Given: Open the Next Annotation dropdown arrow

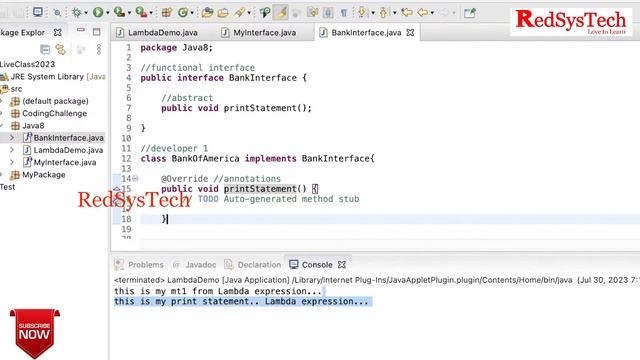Looking at the screenshot, I should [x=373, y=13].
